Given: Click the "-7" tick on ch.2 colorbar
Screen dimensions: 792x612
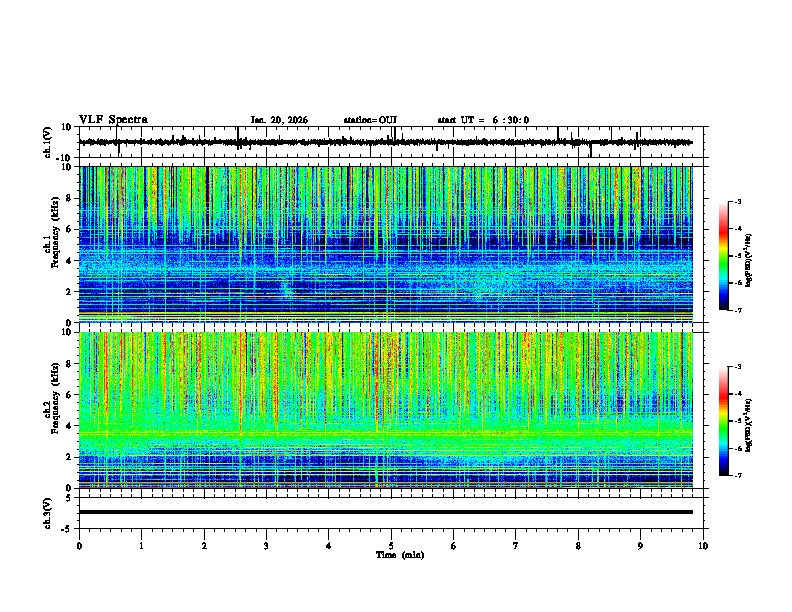Looking at the screenshot, I should pyautogui.click(x=738, y=475).
